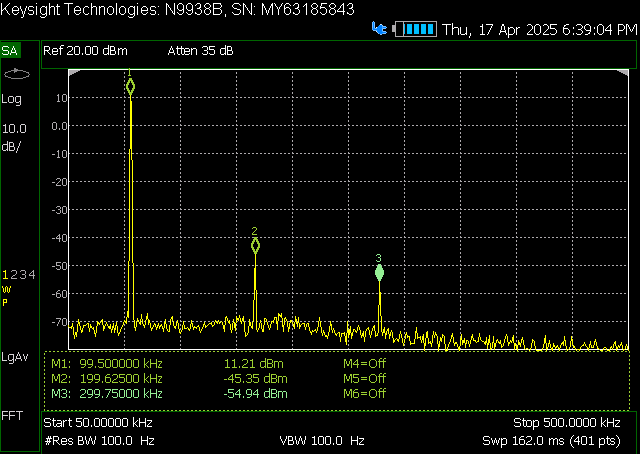
Task: Click the M5=Off marker entry
Action: tap(364, 378)
